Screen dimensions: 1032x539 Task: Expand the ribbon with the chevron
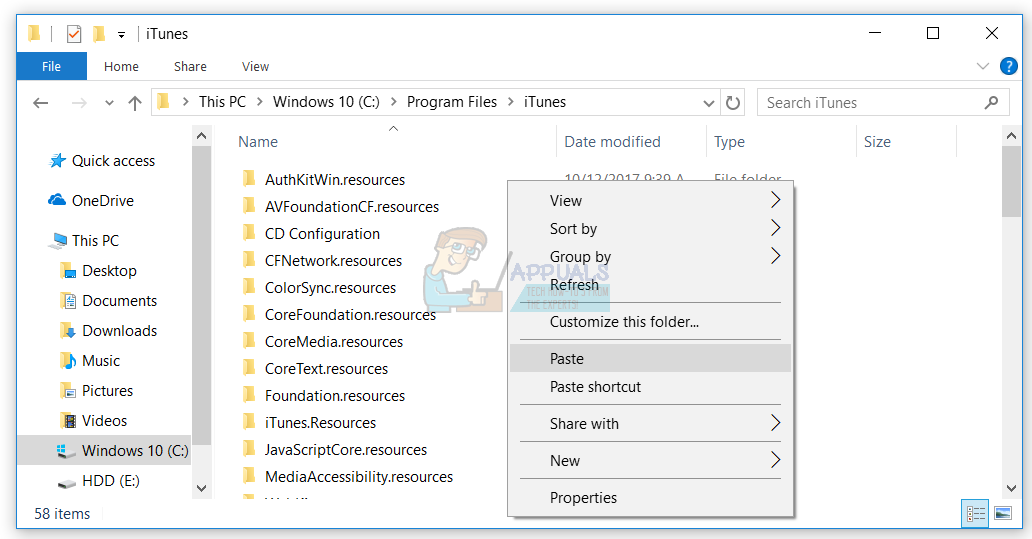pyautogui.click(x=983, y=66)
